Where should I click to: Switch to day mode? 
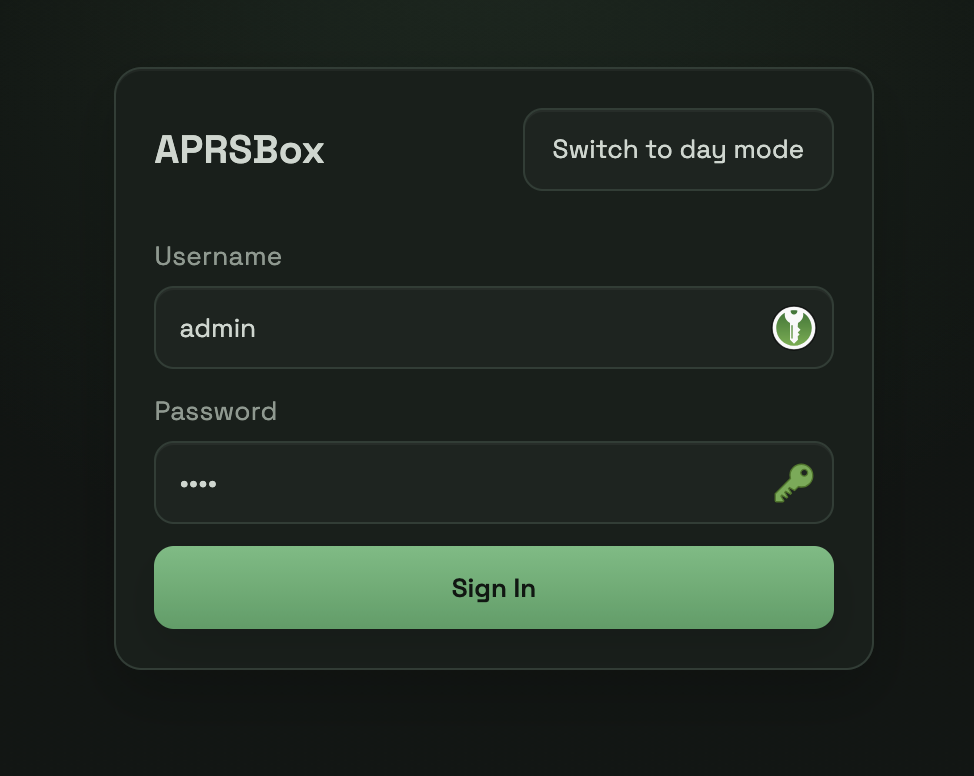click(678, 150)
